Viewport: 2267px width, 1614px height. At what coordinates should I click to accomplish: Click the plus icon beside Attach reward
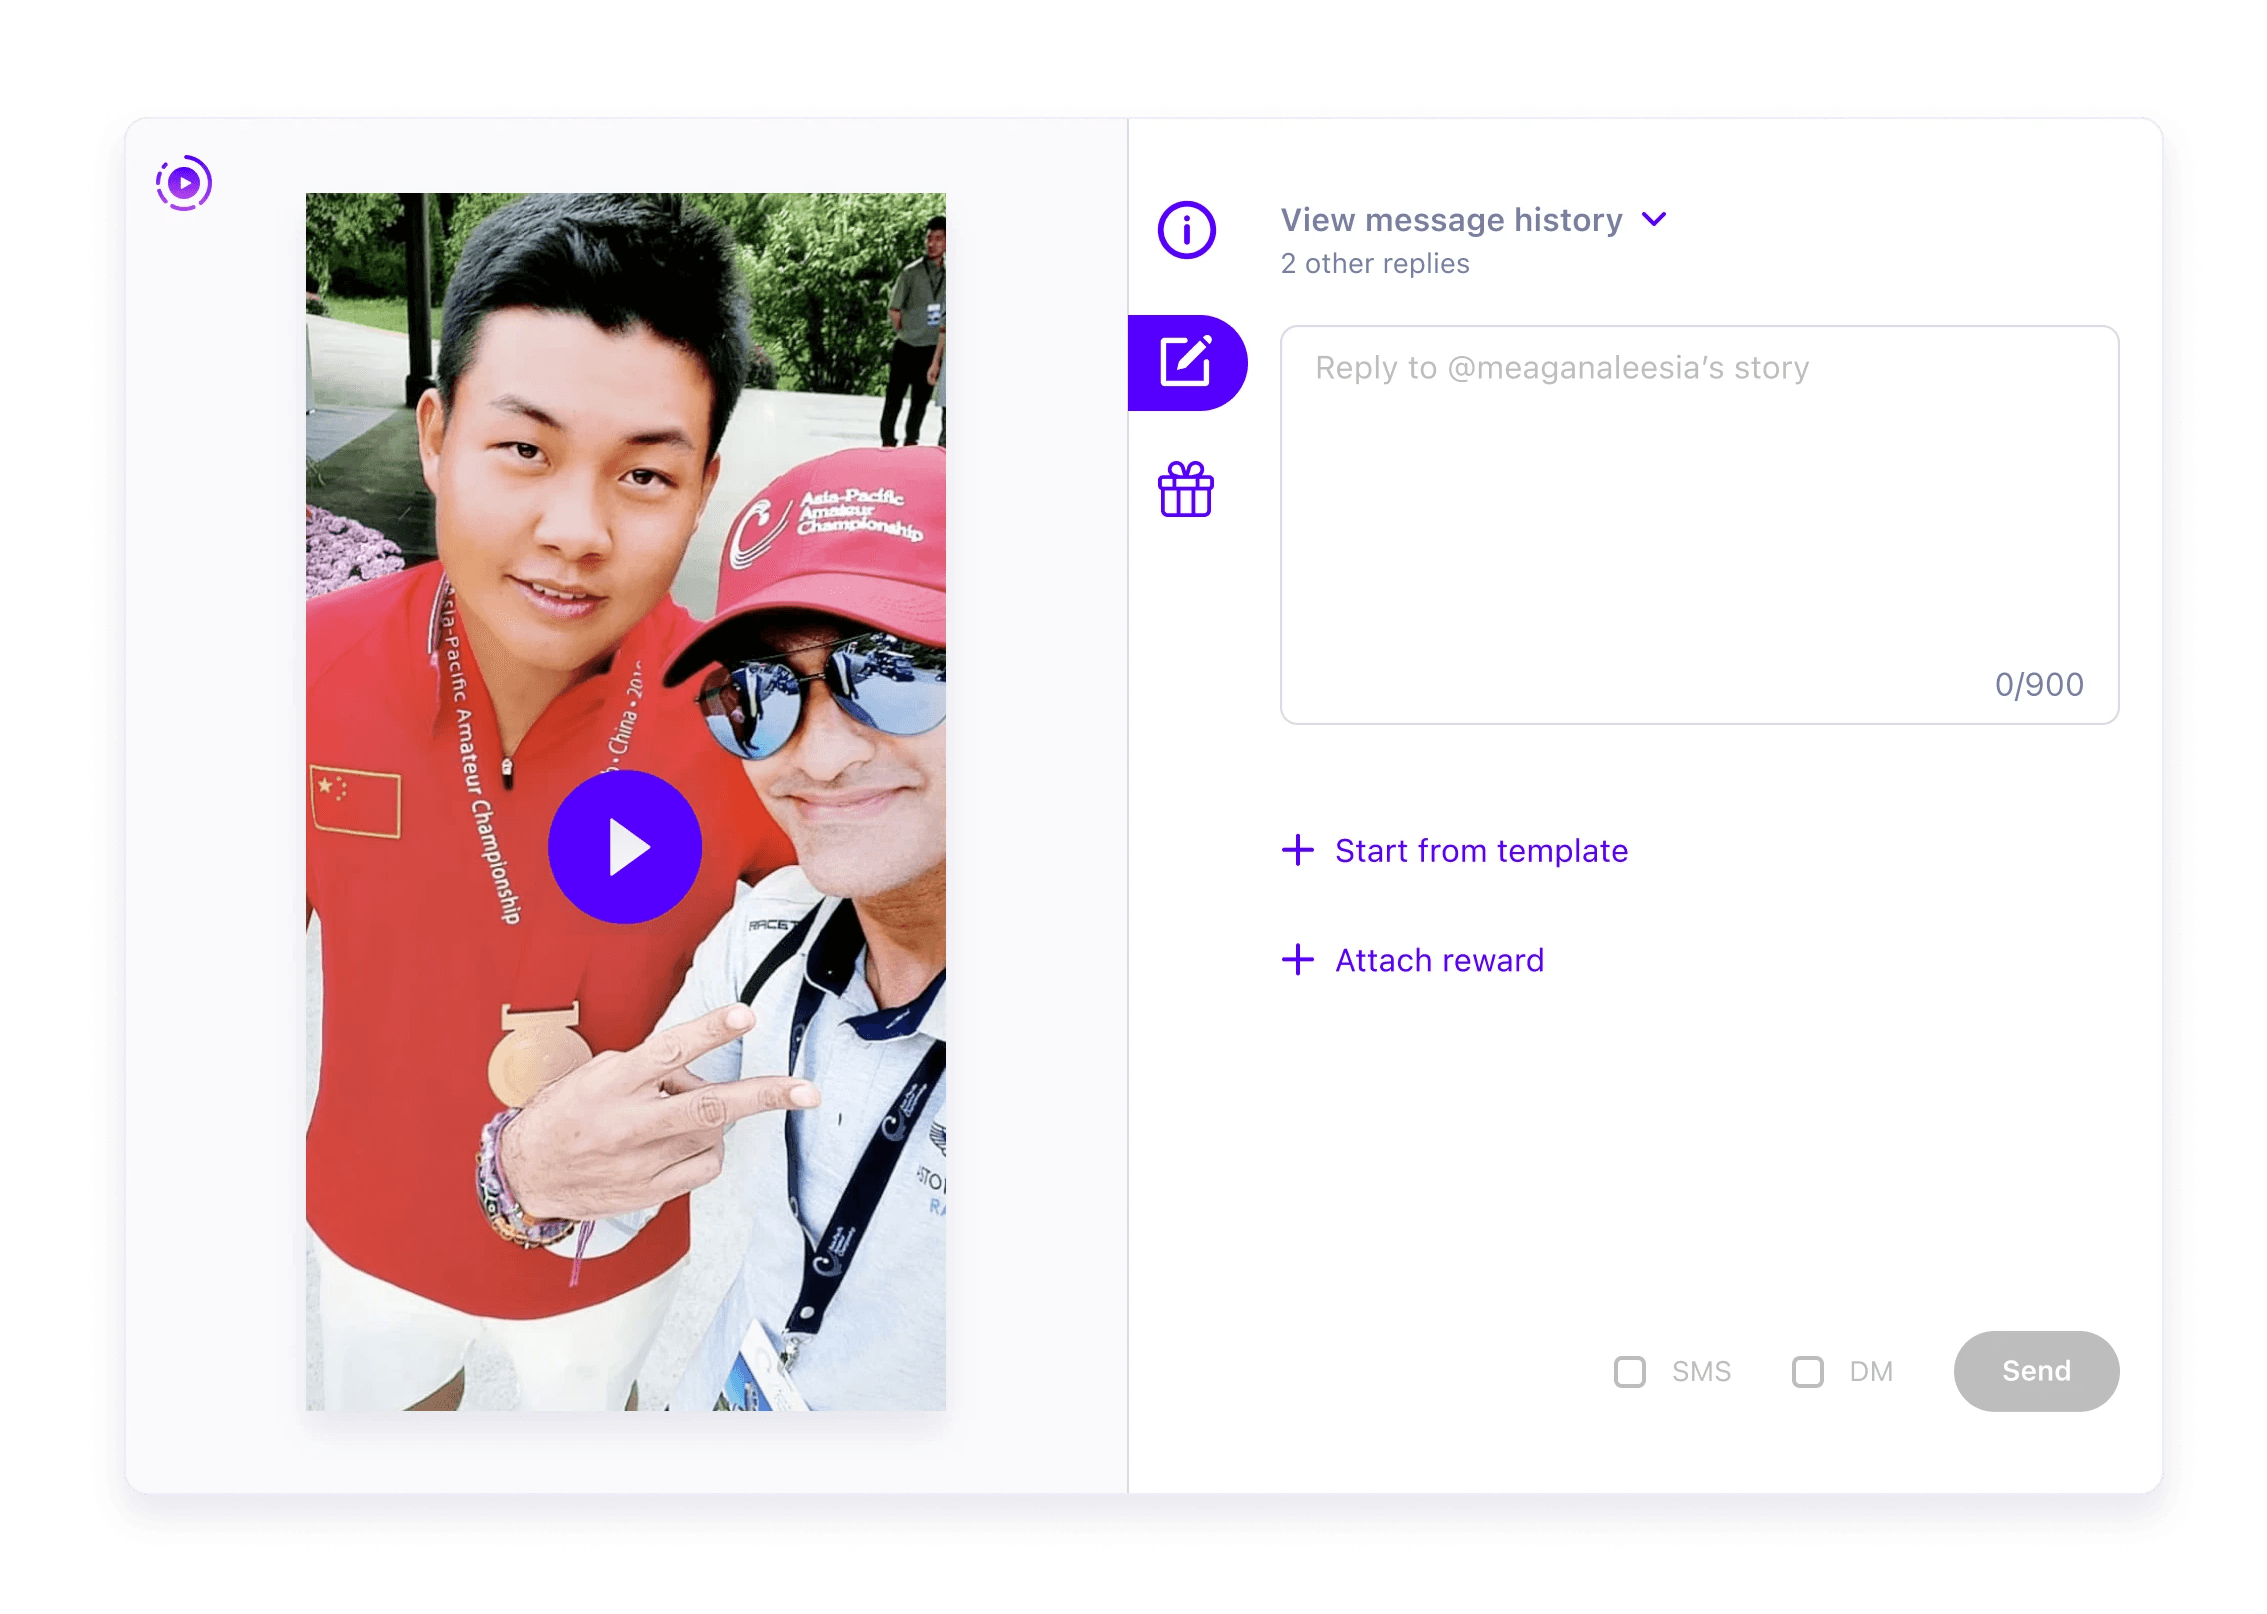click(x=1298, y=960)
